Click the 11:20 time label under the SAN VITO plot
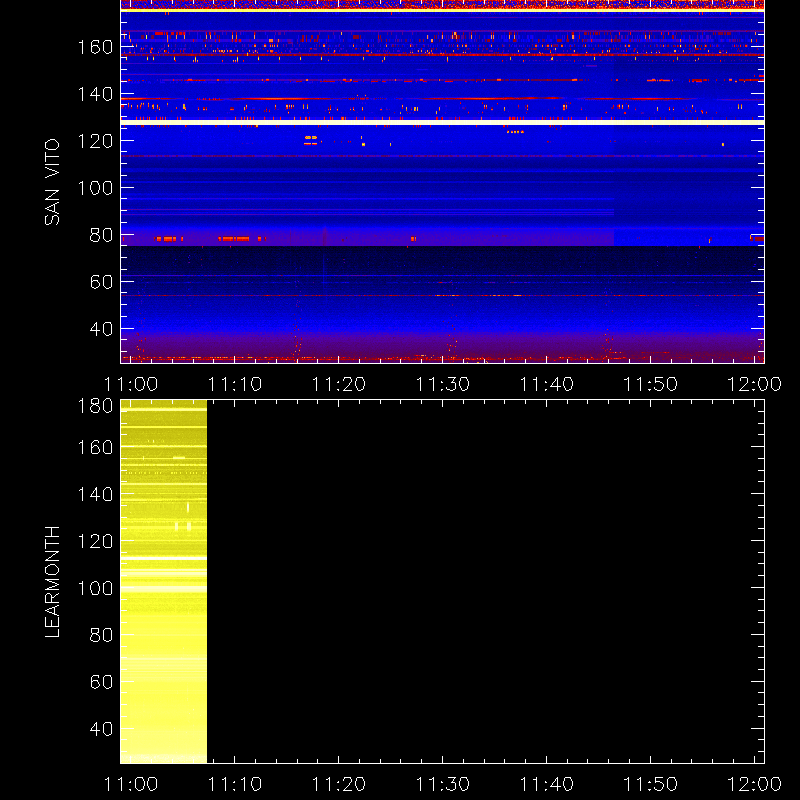Screen dimensions: 800x800 [x=339, y=384]
